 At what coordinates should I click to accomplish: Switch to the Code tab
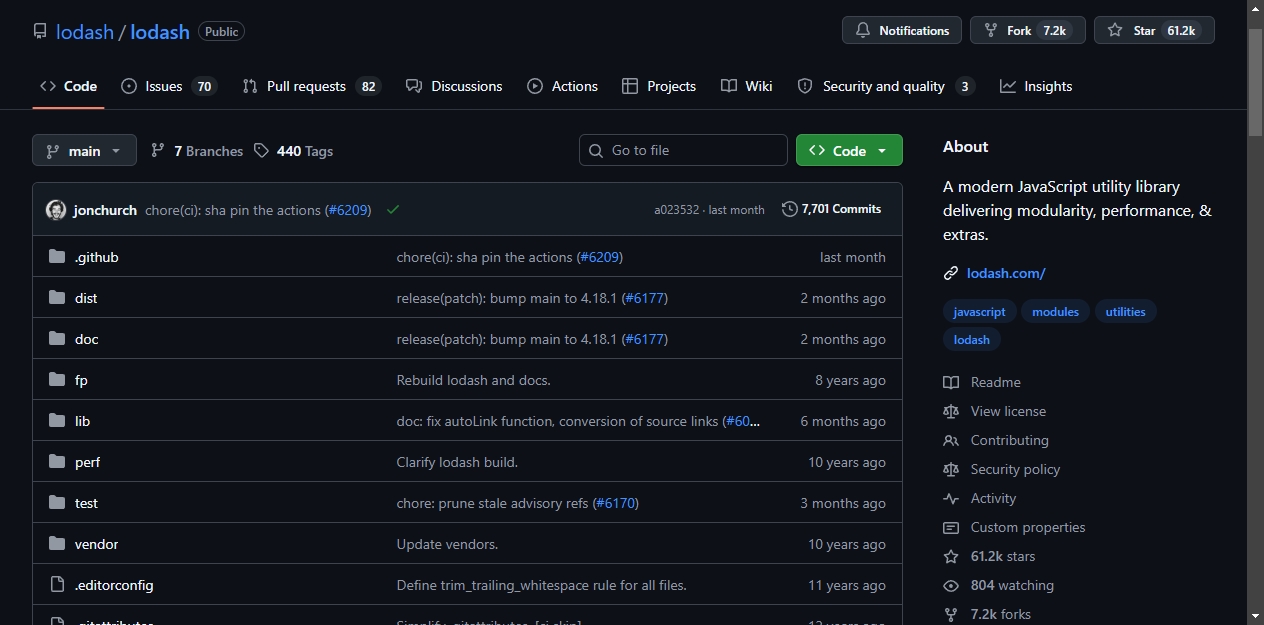point(68,86)
